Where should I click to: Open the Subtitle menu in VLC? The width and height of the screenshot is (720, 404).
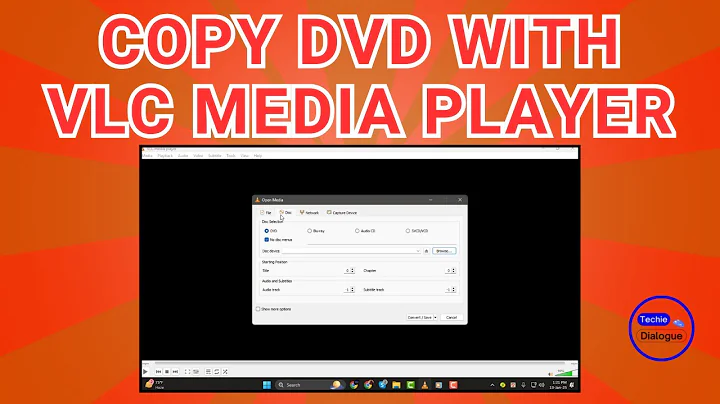click(214, 156)
